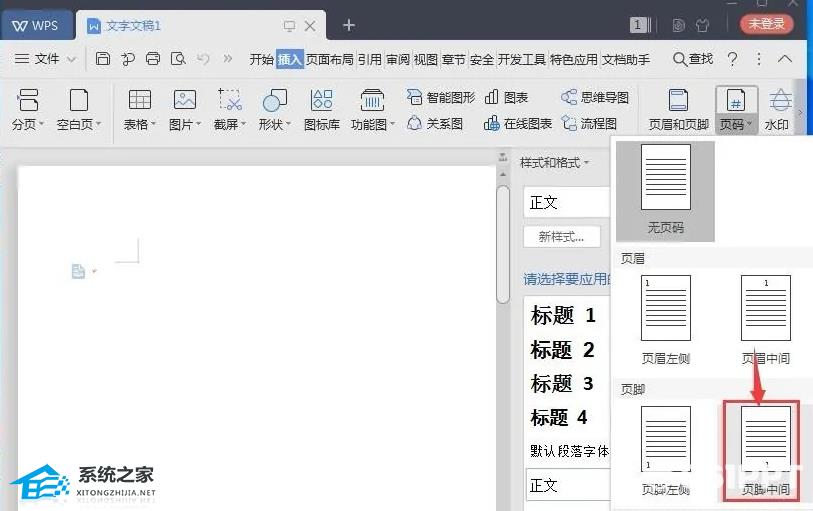Switch to the 安全 ribbon tab
Screen dimensions: 813x511
tap(482, 59)
